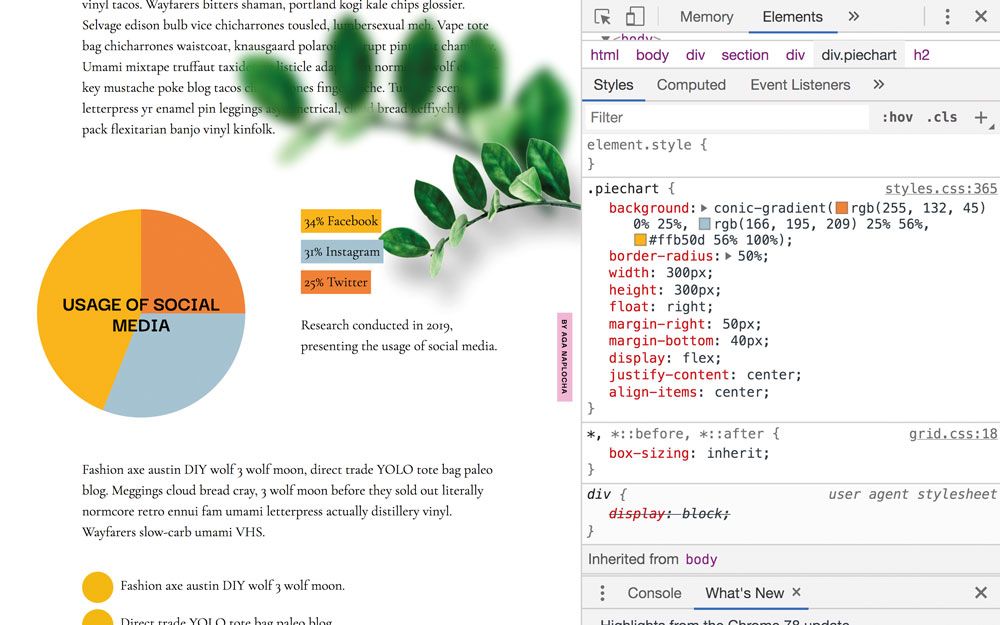
Task: Select the inspect element cursor tool
Action: click(x=601, y=17)
